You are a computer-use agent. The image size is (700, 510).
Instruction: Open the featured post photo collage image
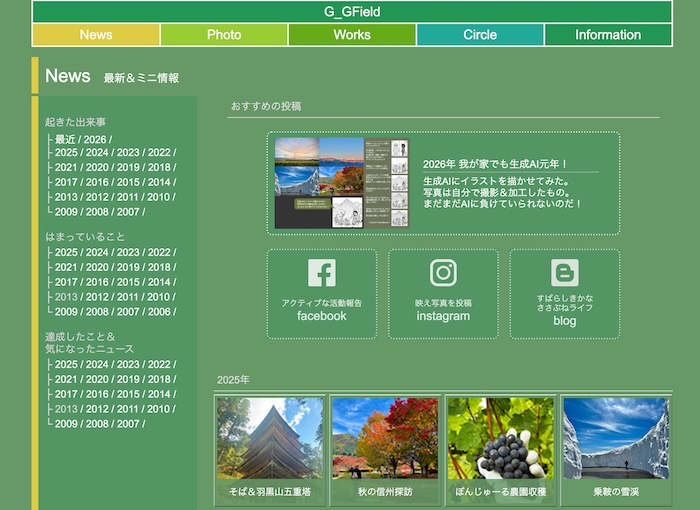click(x=341, y=183)
